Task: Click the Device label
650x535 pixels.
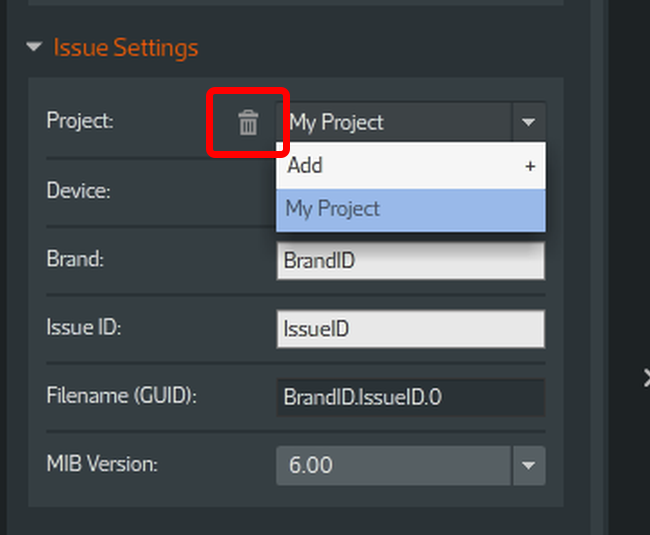Action: 79,191
